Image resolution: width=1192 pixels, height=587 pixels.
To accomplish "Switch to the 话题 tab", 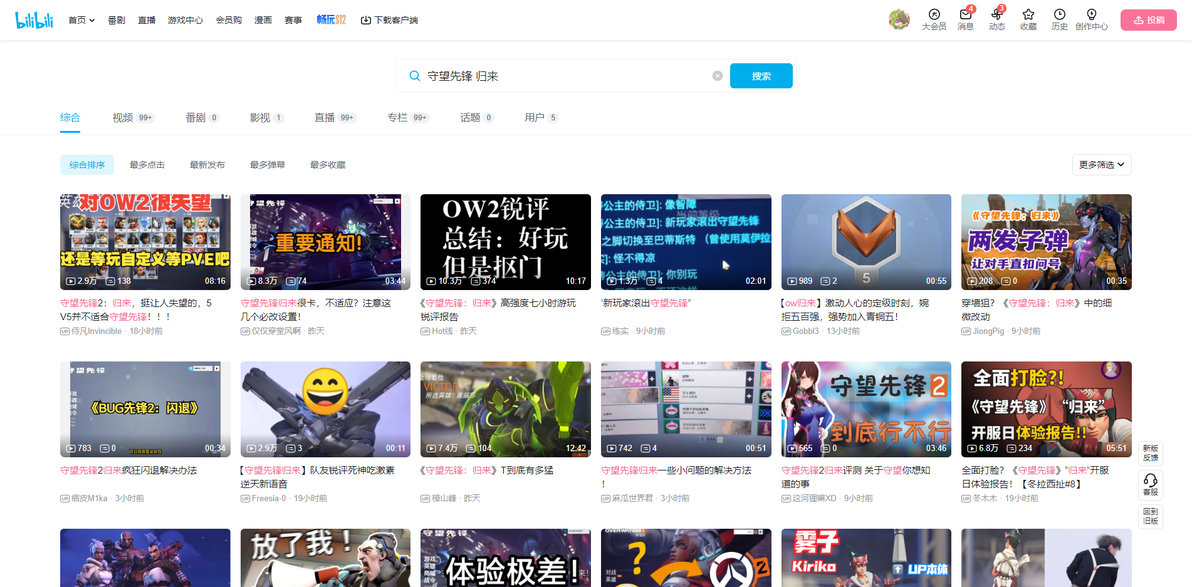I will (477, 118).
